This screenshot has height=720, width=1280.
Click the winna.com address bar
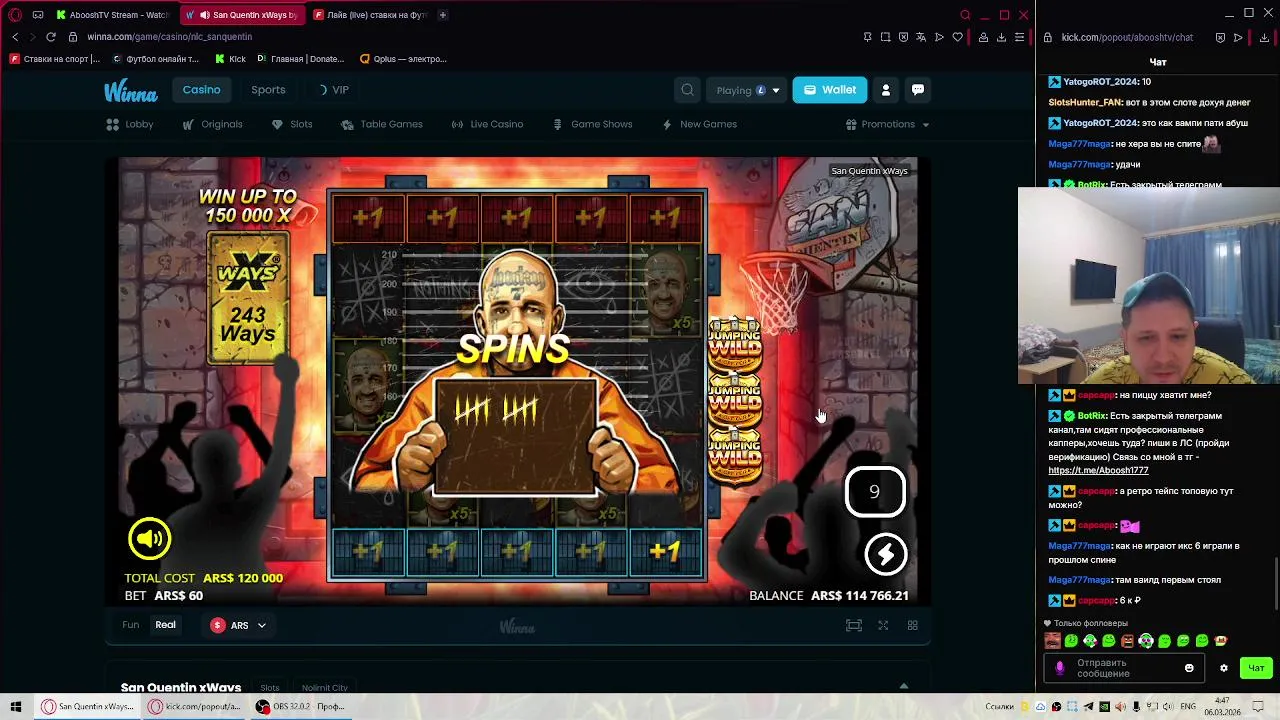[169, 37]
